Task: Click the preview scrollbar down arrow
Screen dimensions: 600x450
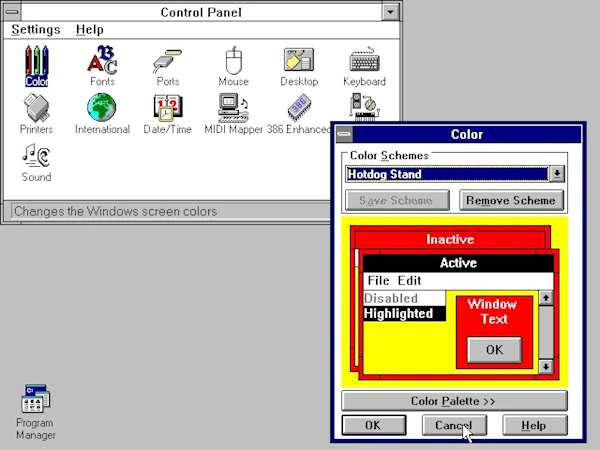Action: (545, 367)
